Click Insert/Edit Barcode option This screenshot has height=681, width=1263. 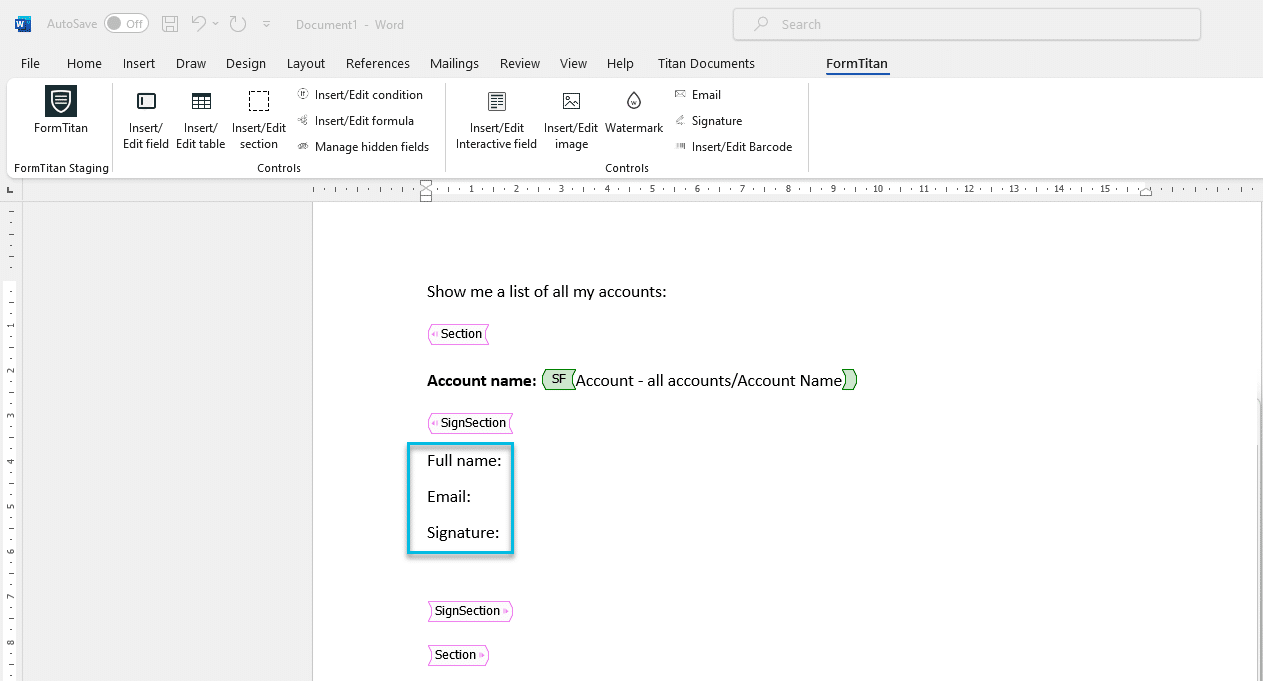733,147
